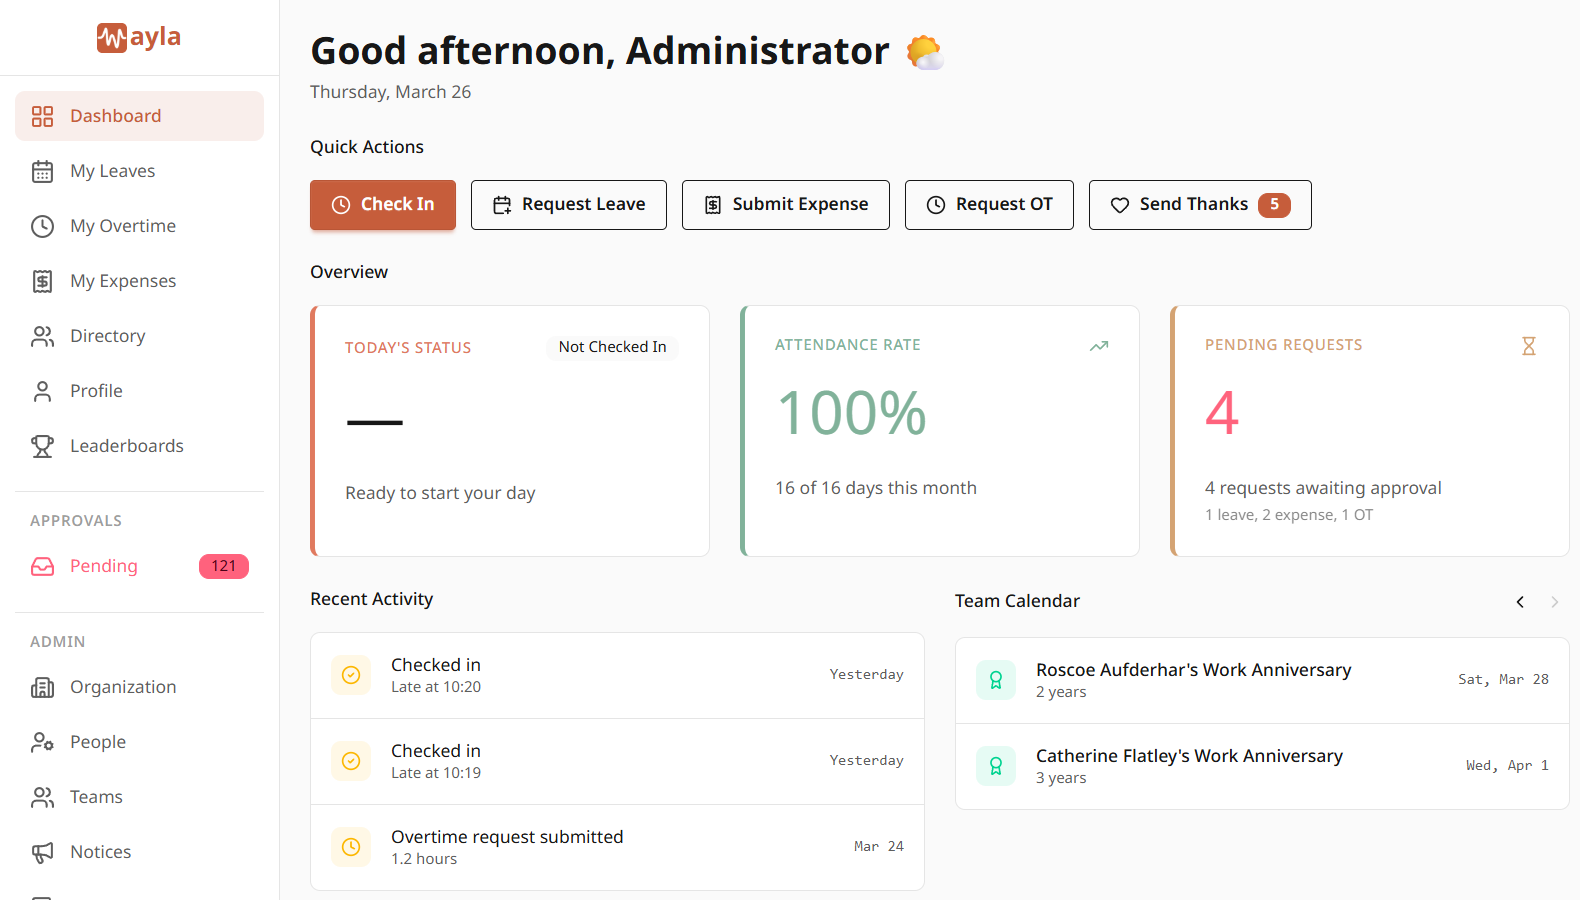Open the Attendance Rate 100% card

[940, 431]
